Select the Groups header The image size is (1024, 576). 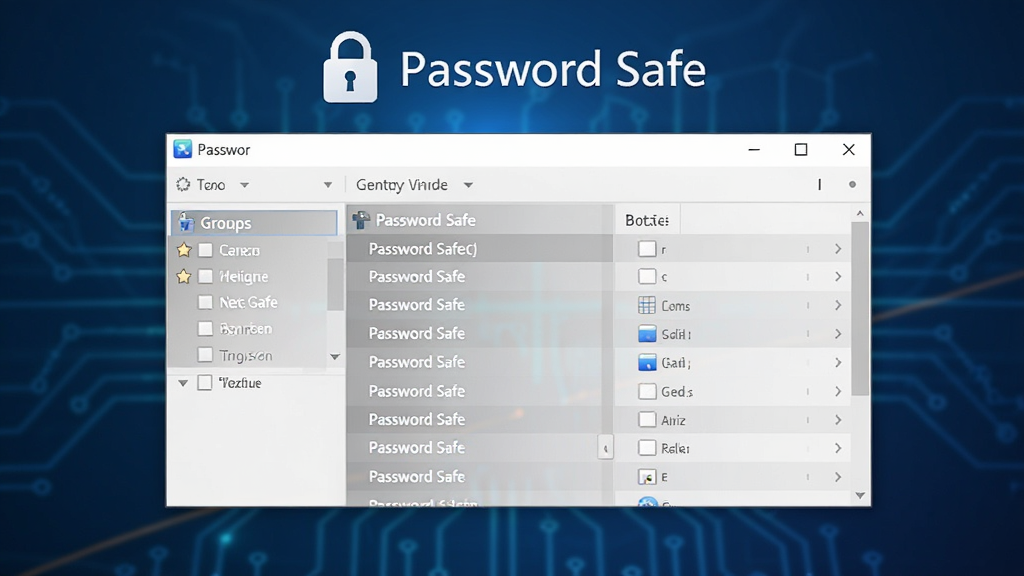tap(254, 223)
